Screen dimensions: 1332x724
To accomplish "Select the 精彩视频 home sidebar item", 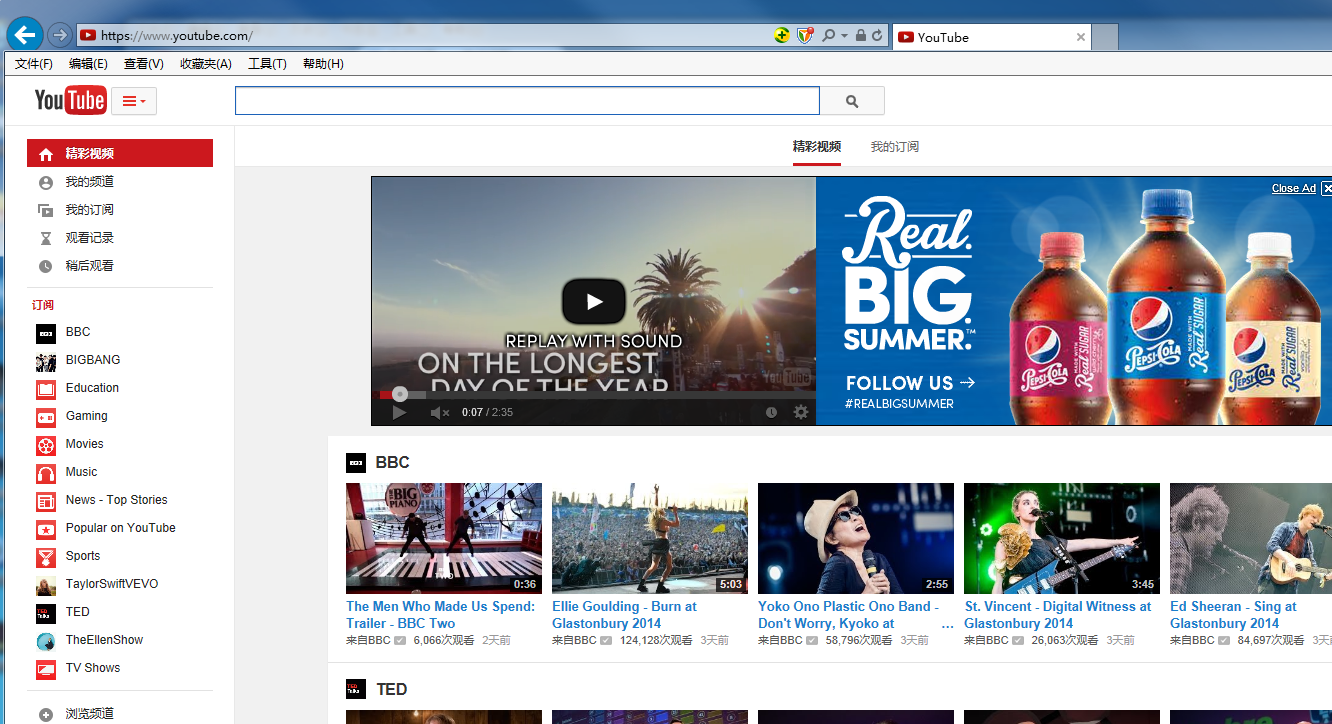I will tap(120, 153).
